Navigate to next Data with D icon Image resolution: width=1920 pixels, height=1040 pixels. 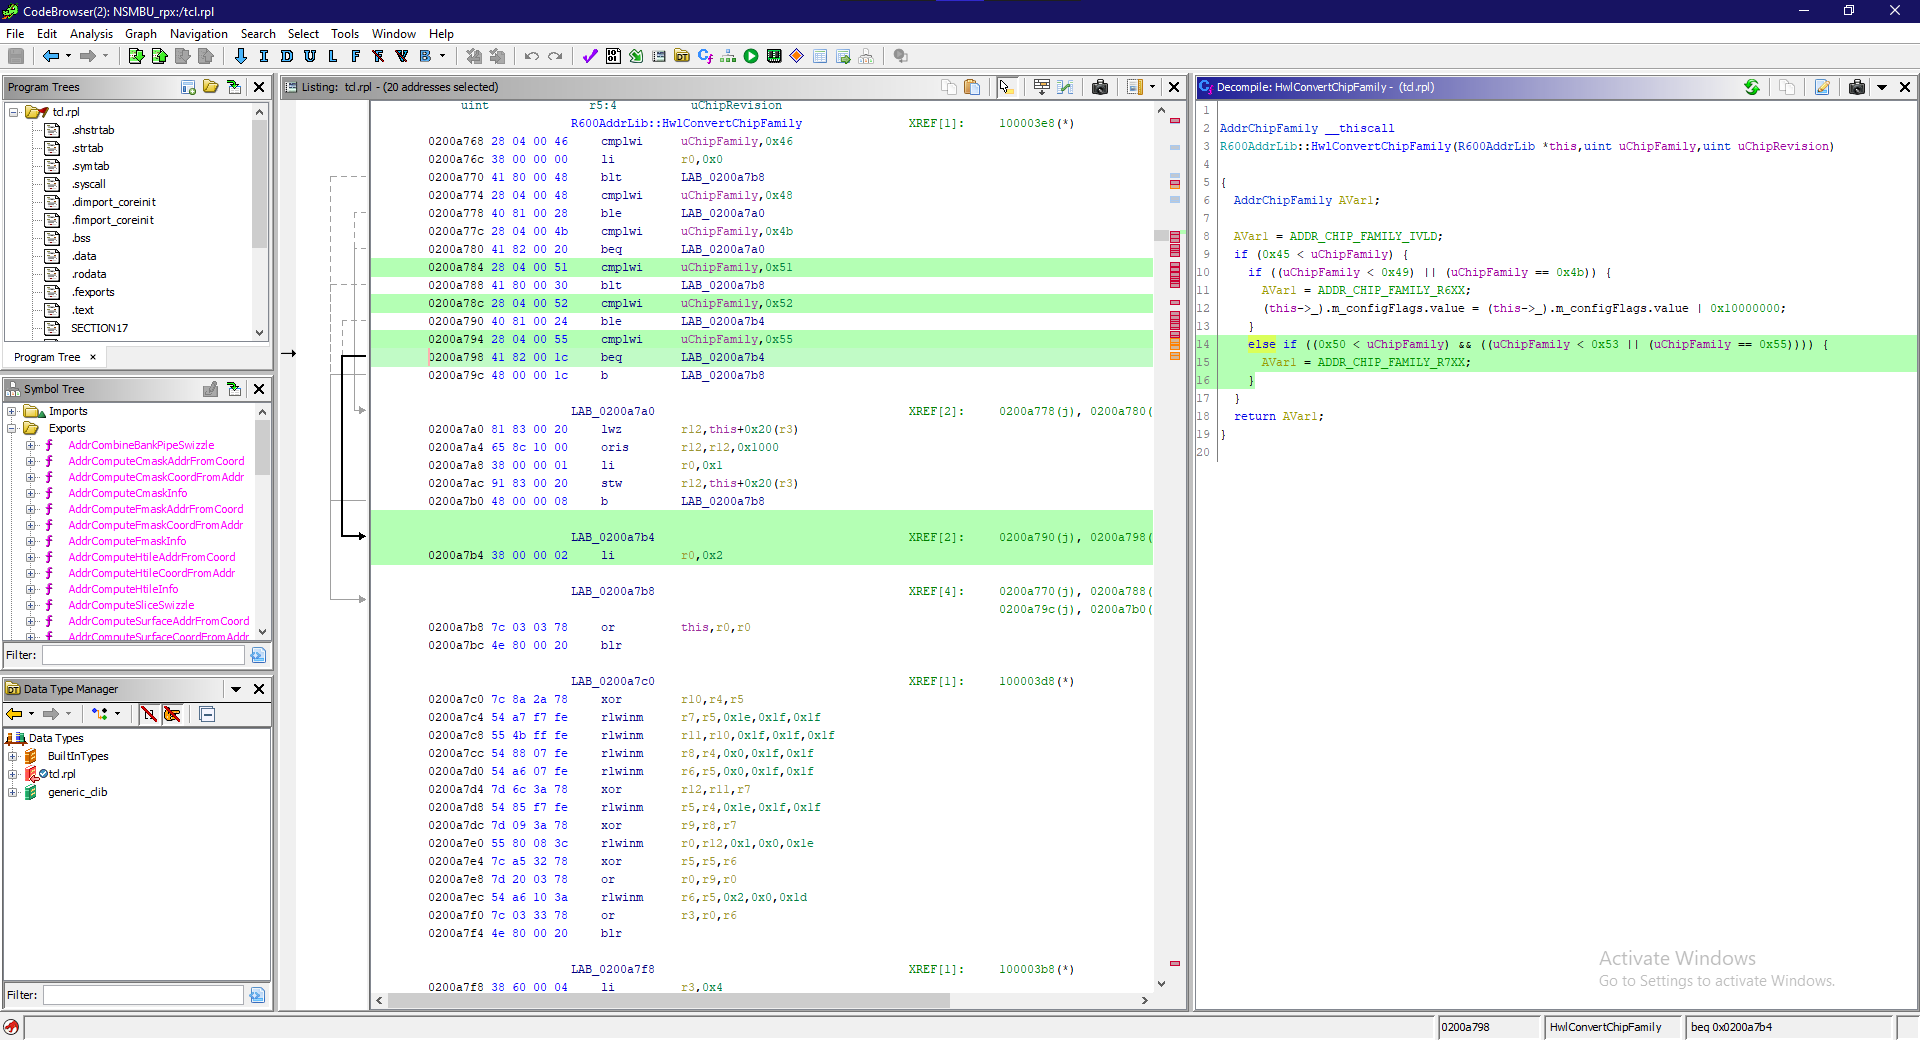click(x=287, y=57)
